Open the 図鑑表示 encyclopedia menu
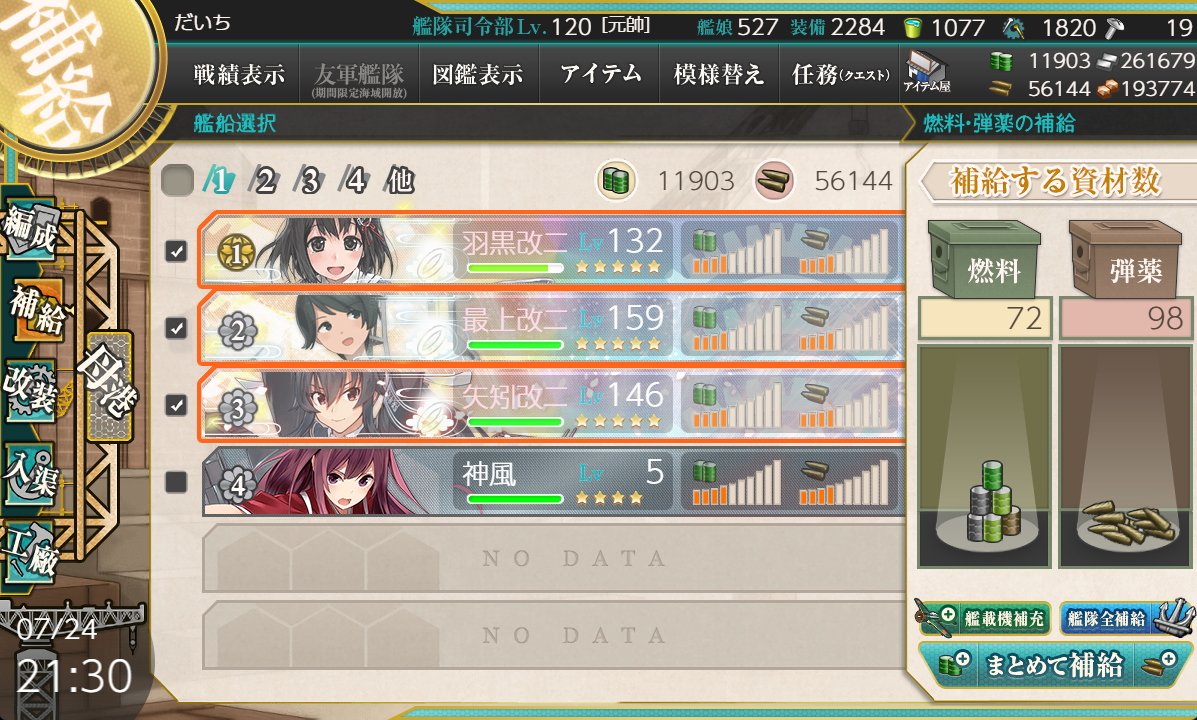The height and width of the screenshot is (720, 1197). click(479, 74)
